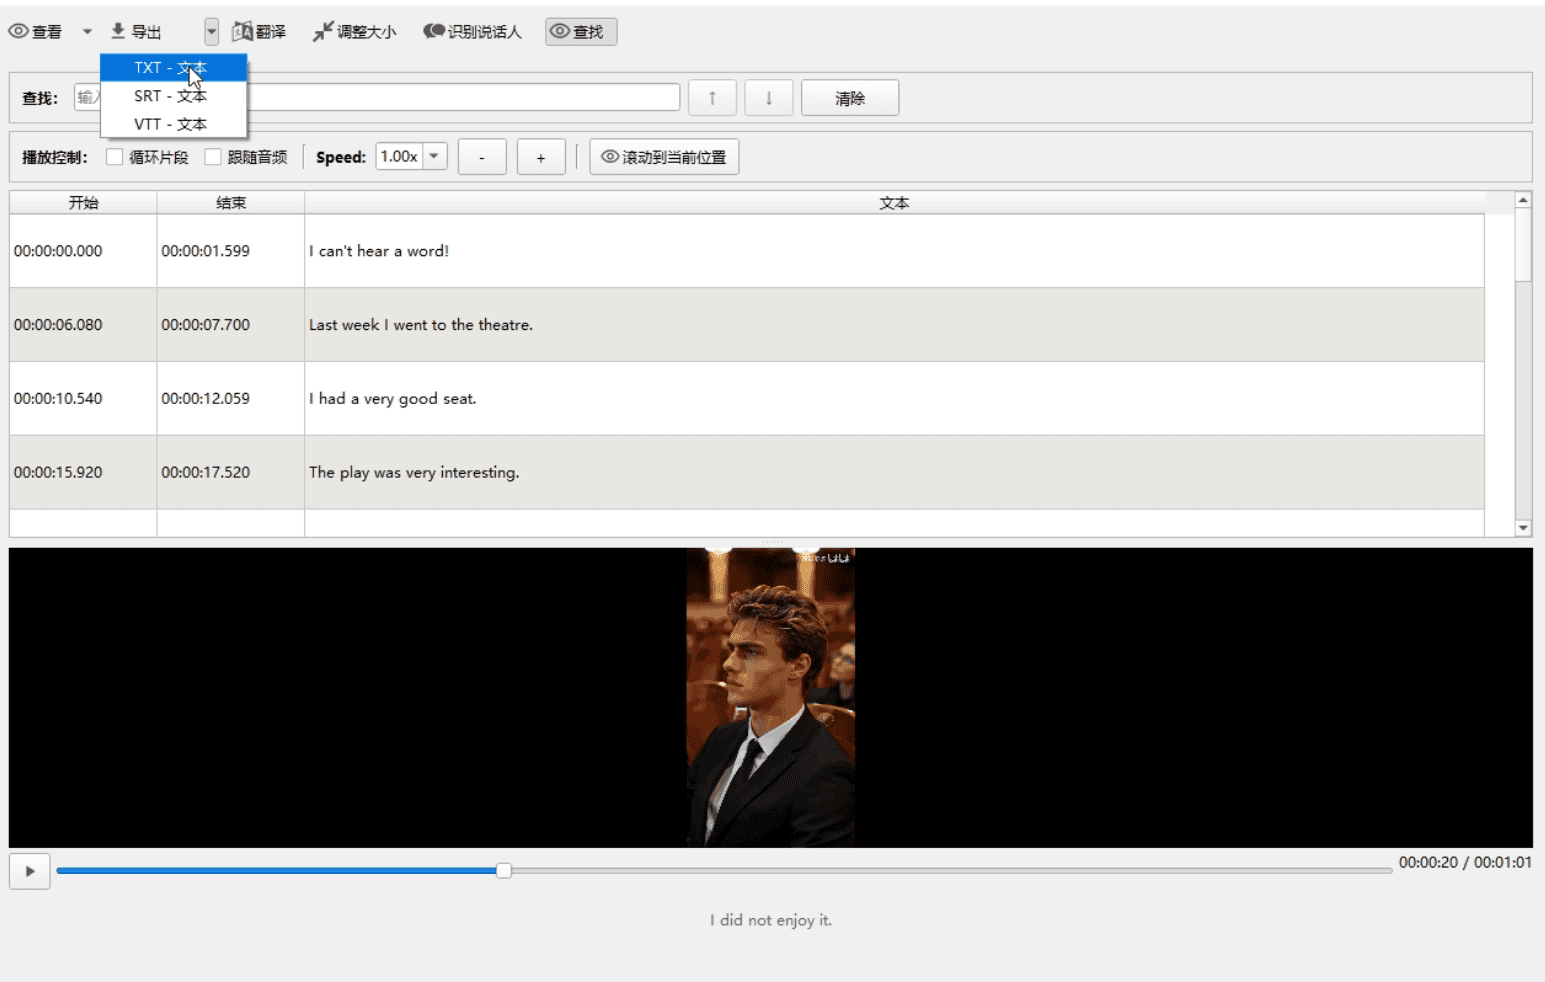The width and height of the screenshot is (1545, 982).
Task: Click into the 查找 search input field
Action: [377, 97]
